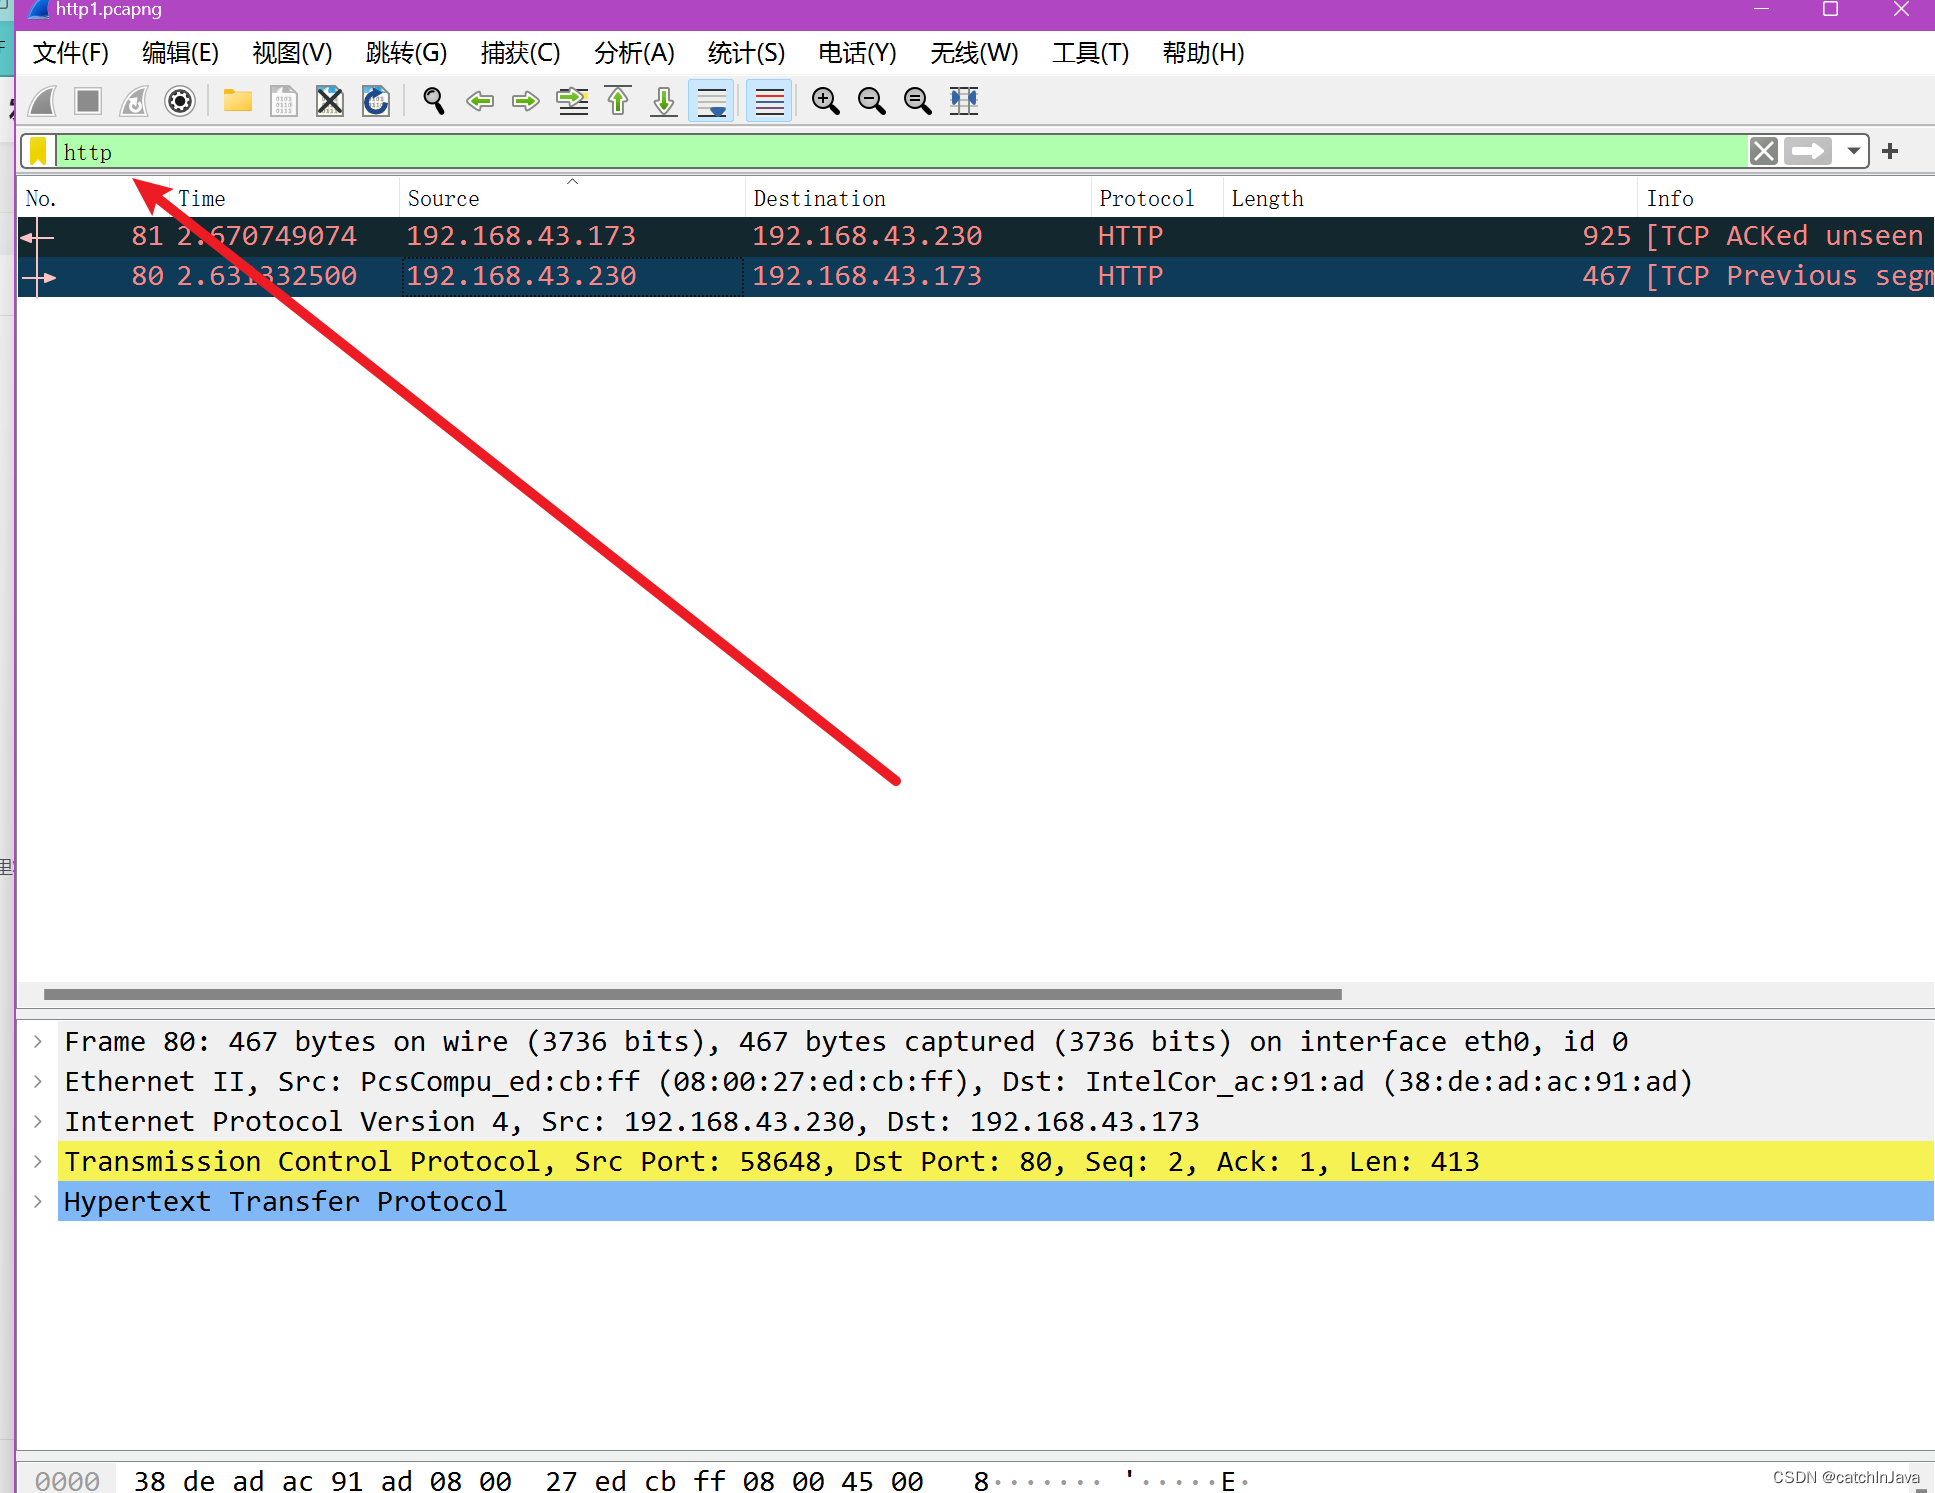
Task: Sort by the Source column header
Action: coord(572,198)
